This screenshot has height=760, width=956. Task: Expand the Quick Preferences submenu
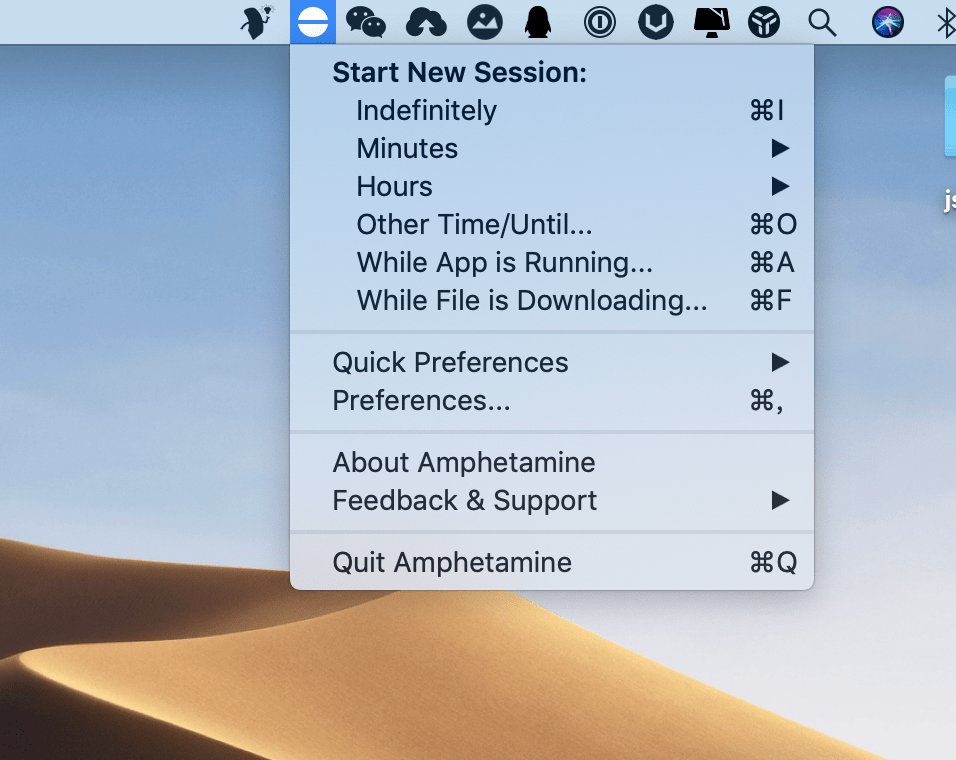[552, 362]
